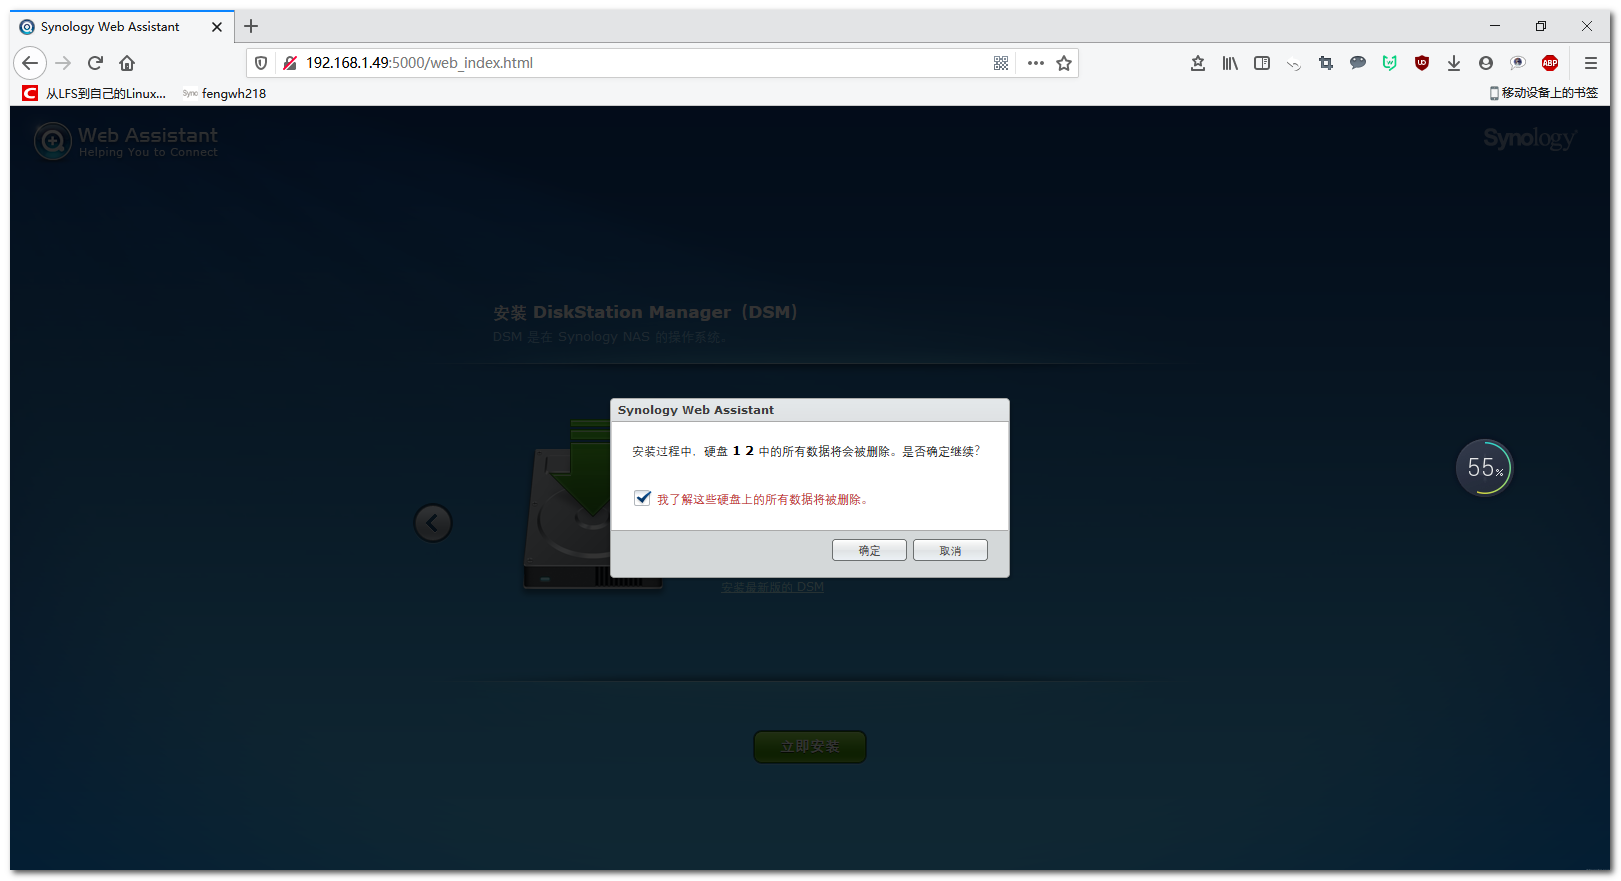The image size is (1621, 881).
Task: Click the 安装 DiskStation Manager (DSM) heading
Action: [645, 312]
